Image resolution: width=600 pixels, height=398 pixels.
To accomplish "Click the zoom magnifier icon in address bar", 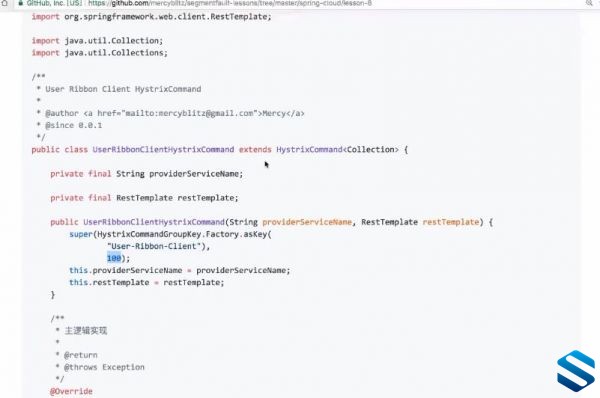I will 589,3.
